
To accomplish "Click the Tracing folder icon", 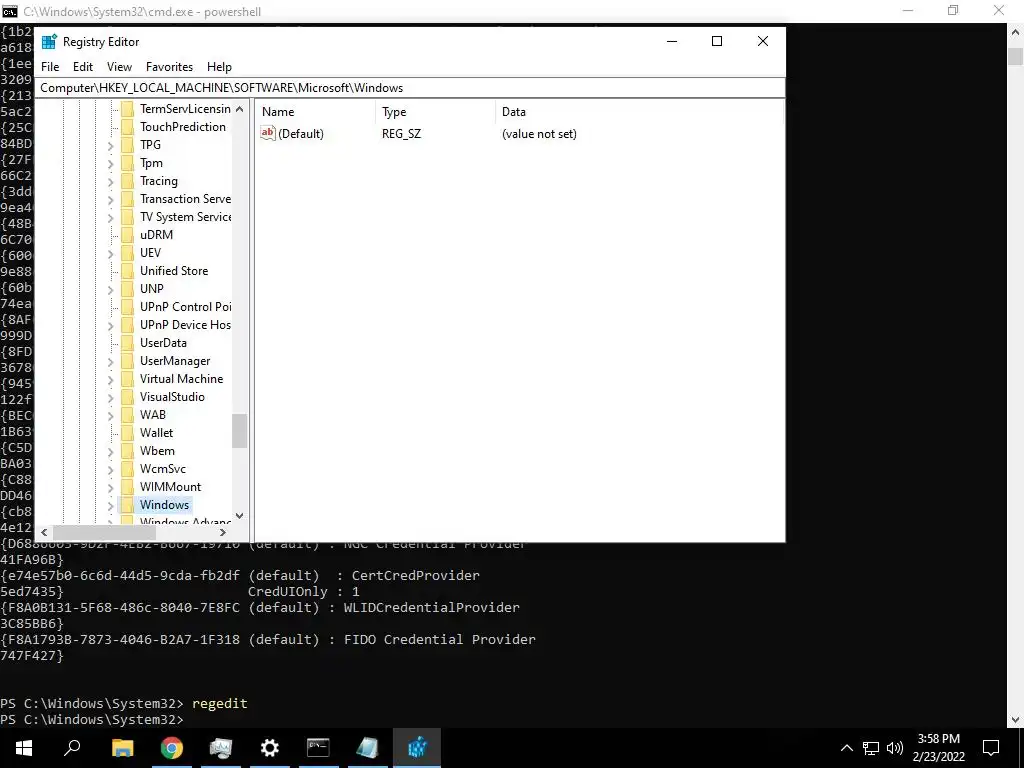I will 127,180.
